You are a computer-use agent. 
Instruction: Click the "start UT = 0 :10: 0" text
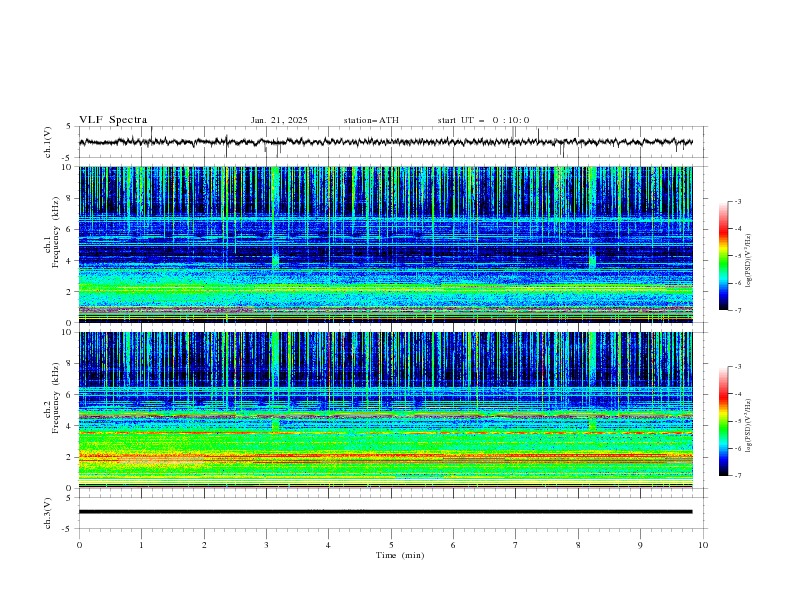(483, 120)
